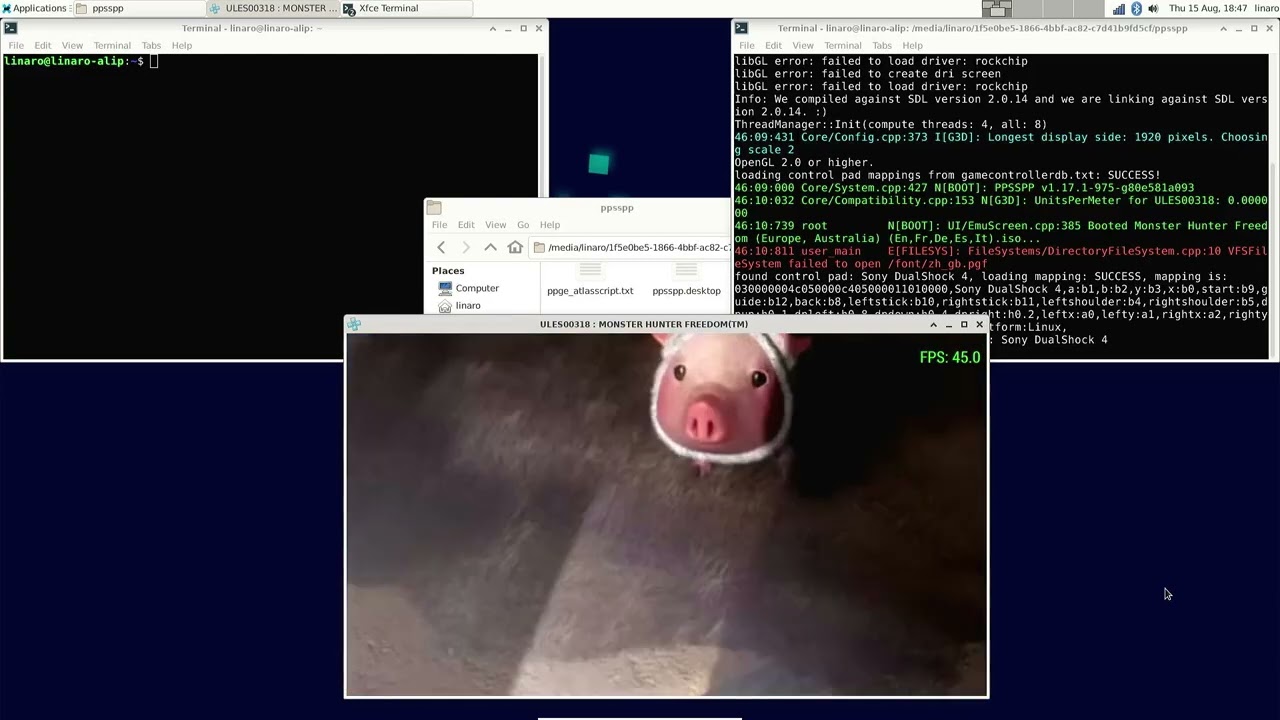
Task: Select linaro in Places sidebar
Action: pos(460,305)
